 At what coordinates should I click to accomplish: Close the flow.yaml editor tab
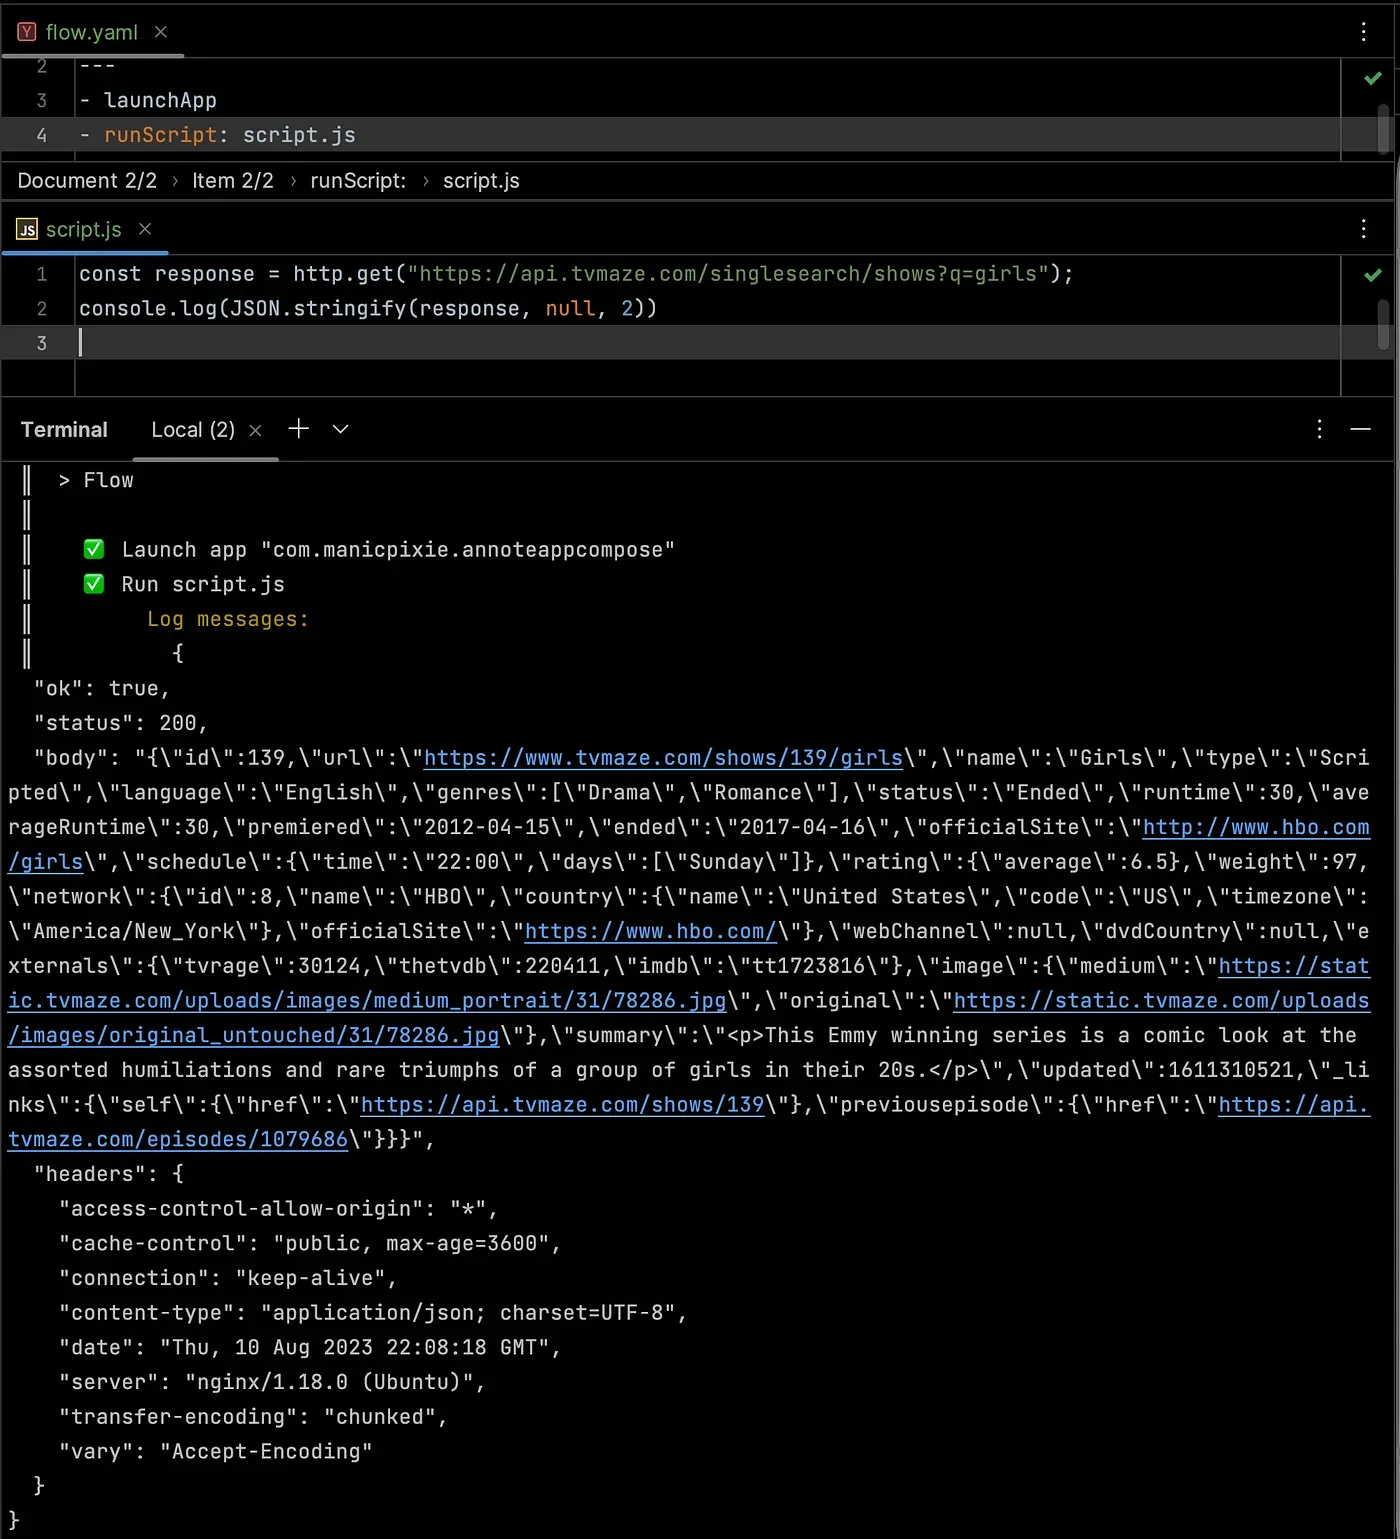[x=160, y=32]
